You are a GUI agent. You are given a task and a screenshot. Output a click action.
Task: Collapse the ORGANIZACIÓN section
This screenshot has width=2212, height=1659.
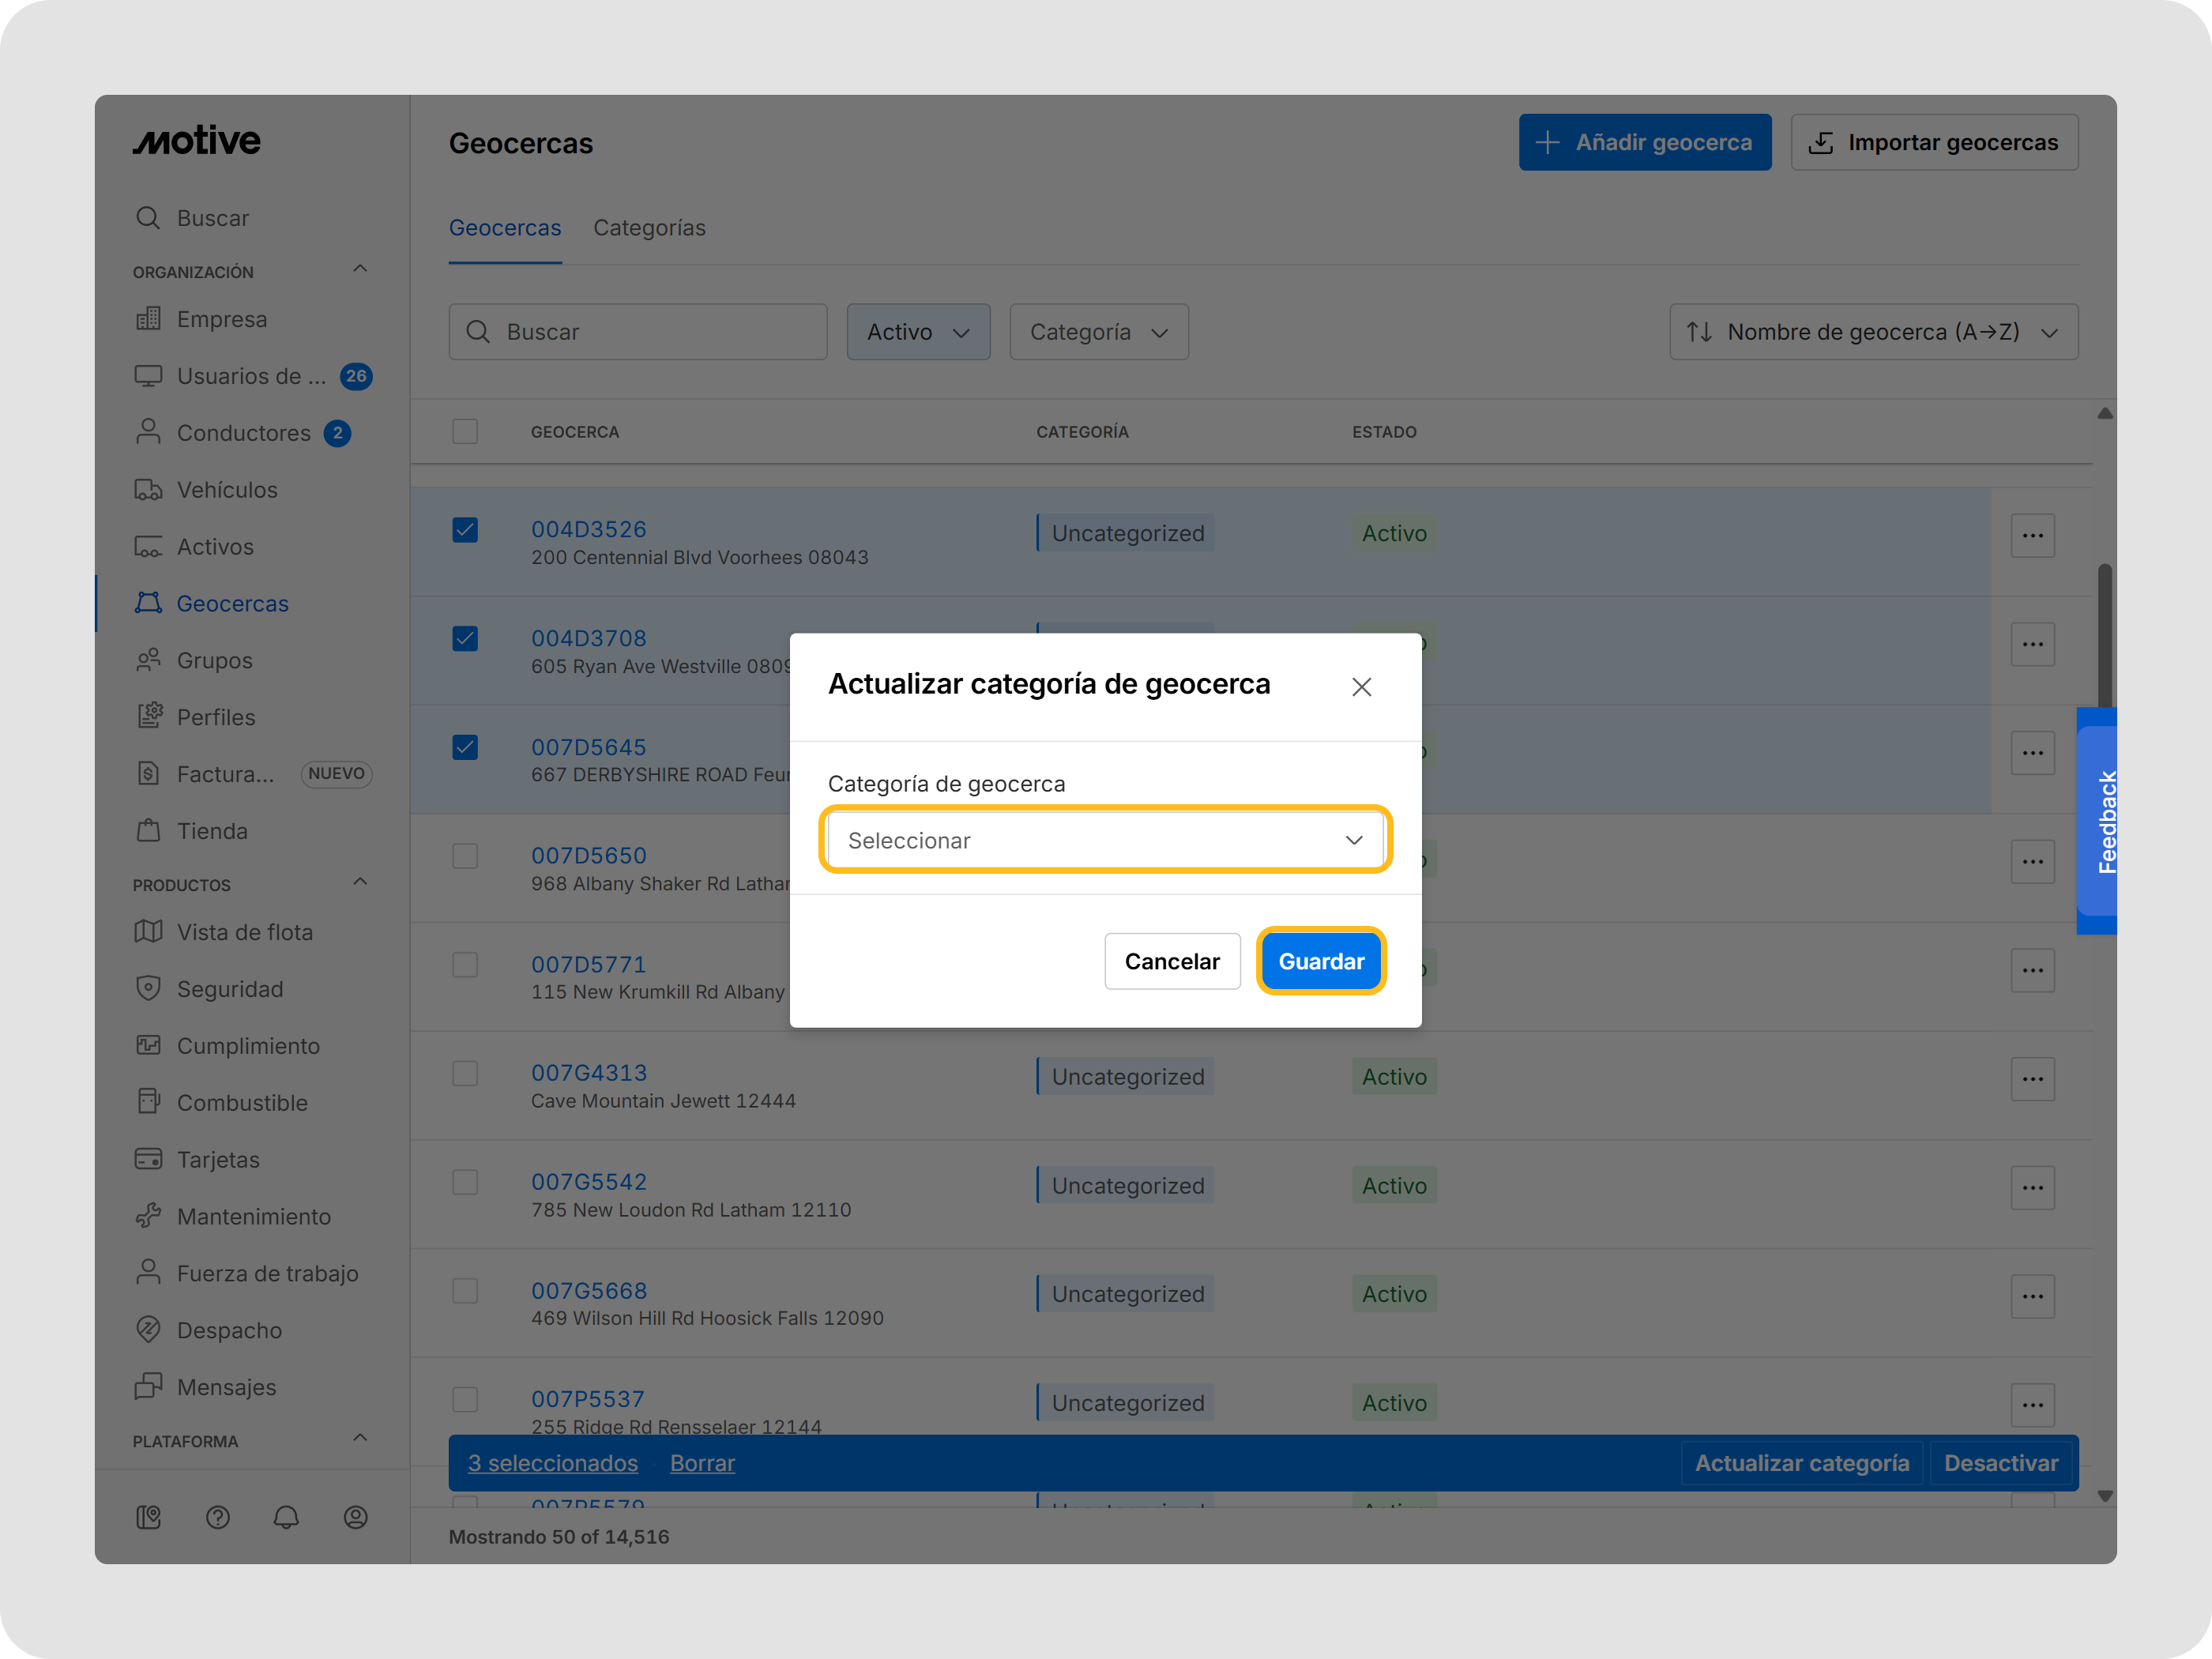click(x=360, y=268)
